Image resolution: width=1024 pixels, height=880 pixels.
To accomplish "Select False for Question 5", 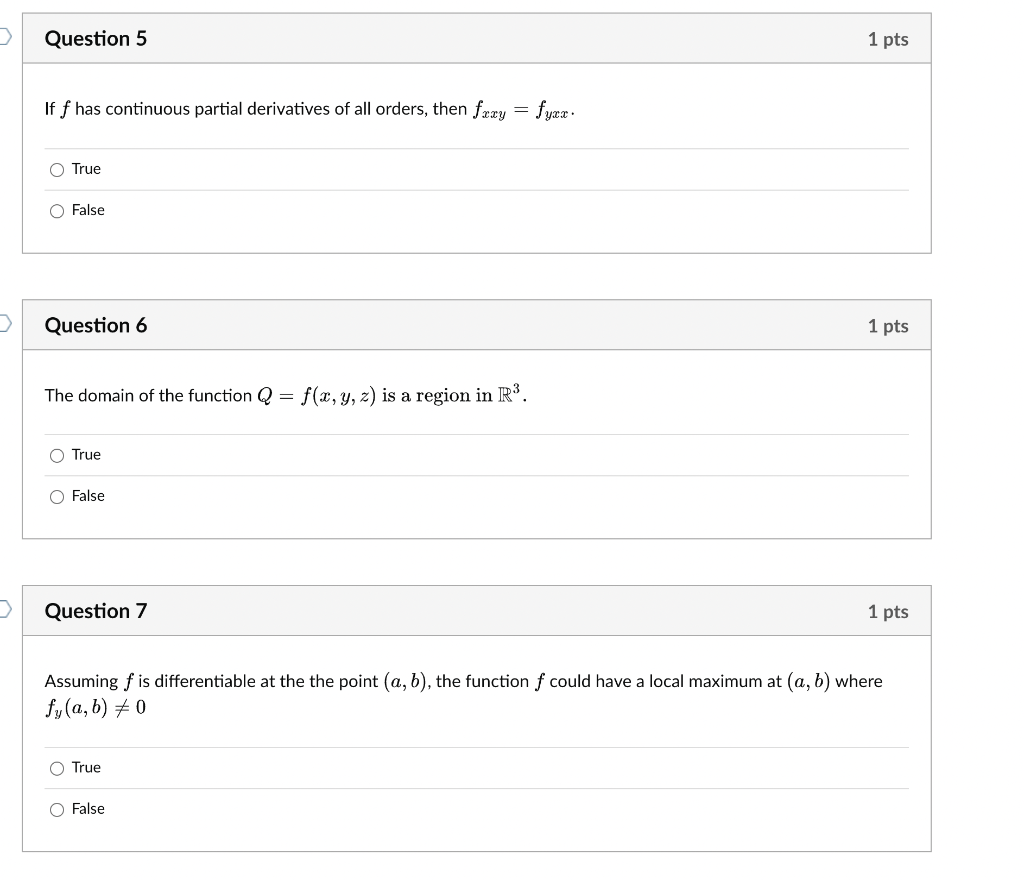I will (x=57, y=210).
